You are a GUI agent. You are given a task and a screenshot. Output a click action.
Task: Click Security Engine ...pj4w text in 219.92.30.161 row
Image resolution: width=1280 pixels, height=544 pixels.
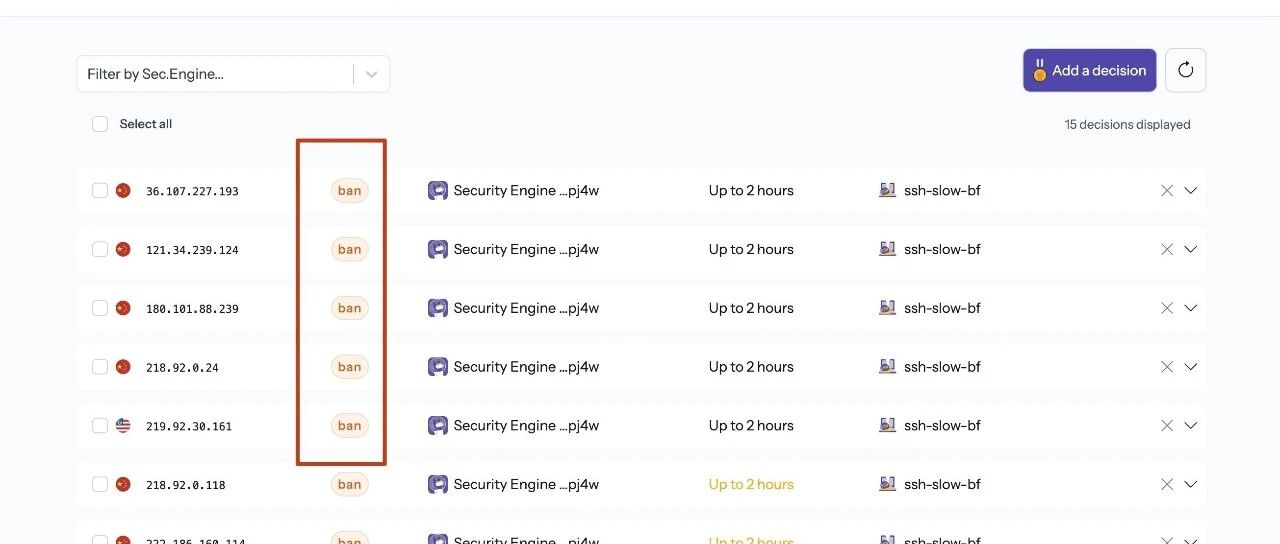(526, 425)
